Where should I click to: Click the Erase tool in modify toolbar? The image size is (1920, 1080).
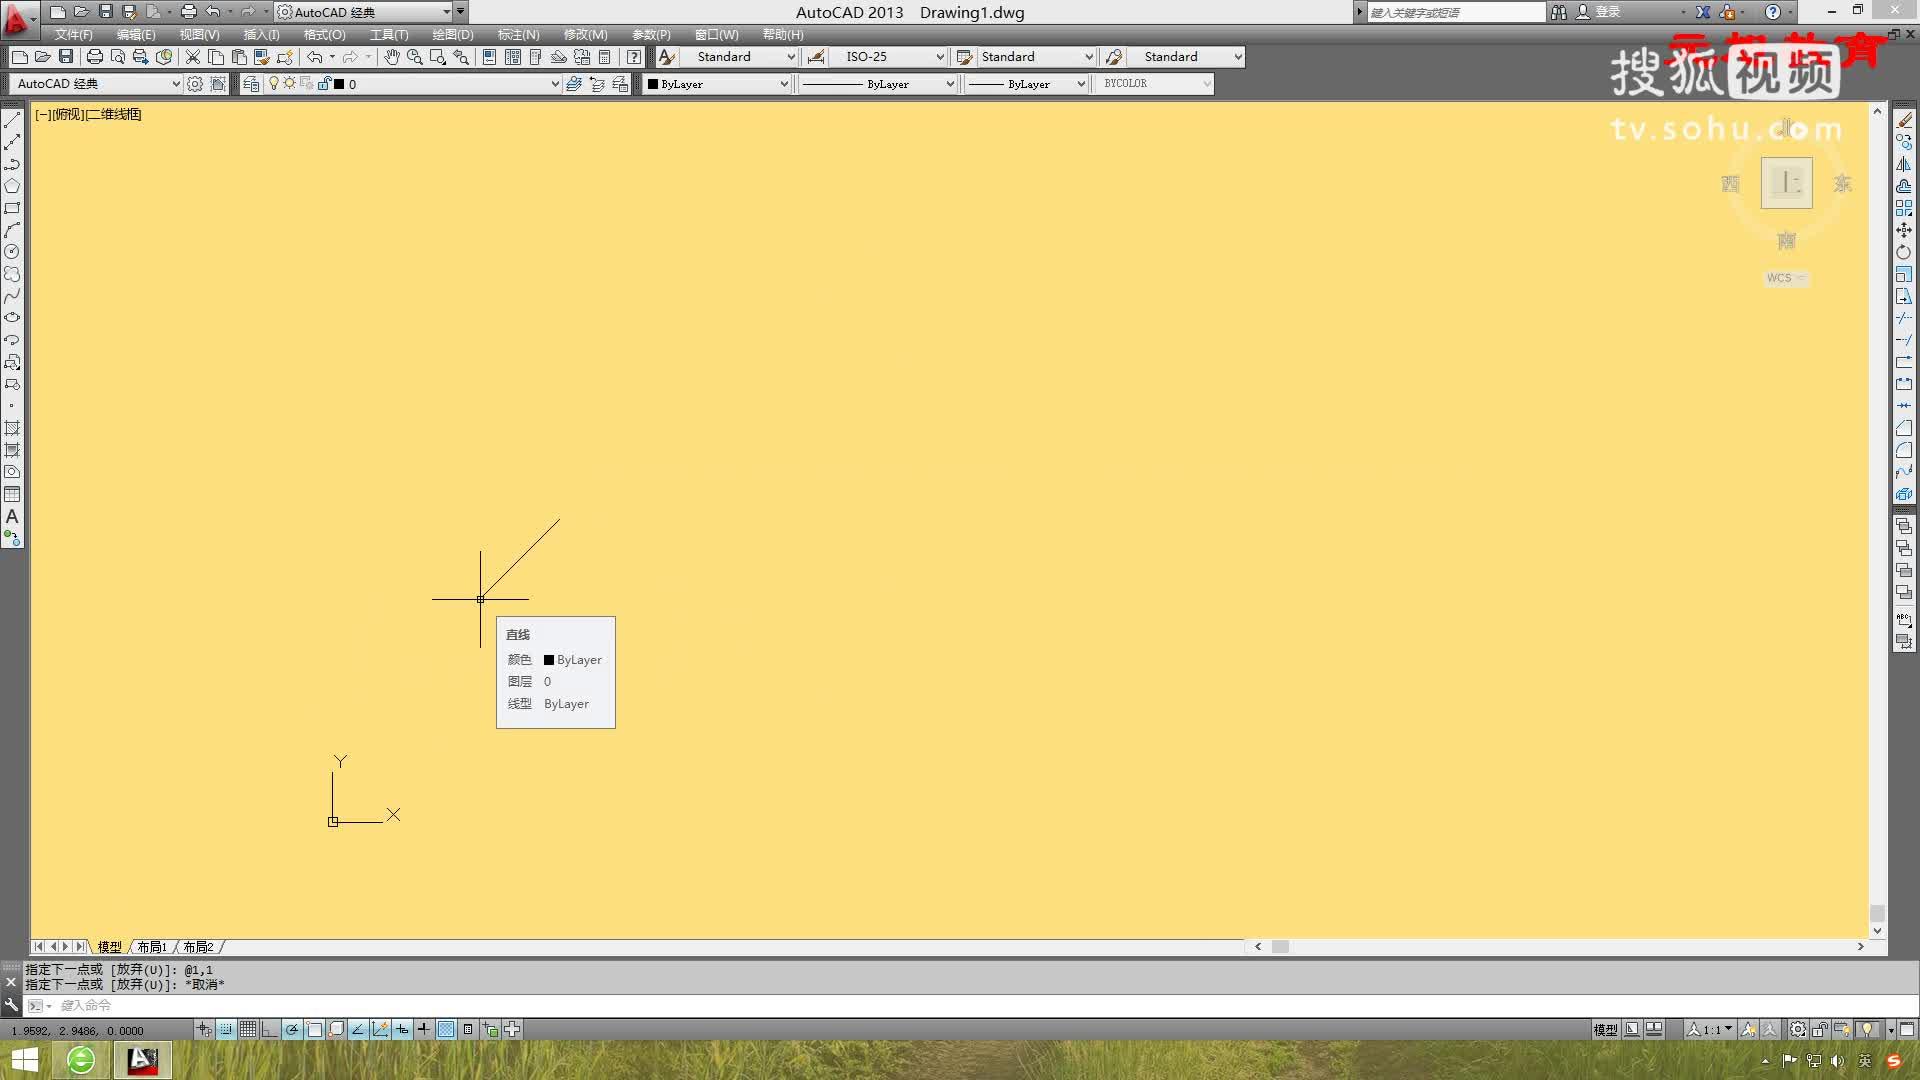point(1904,120)
